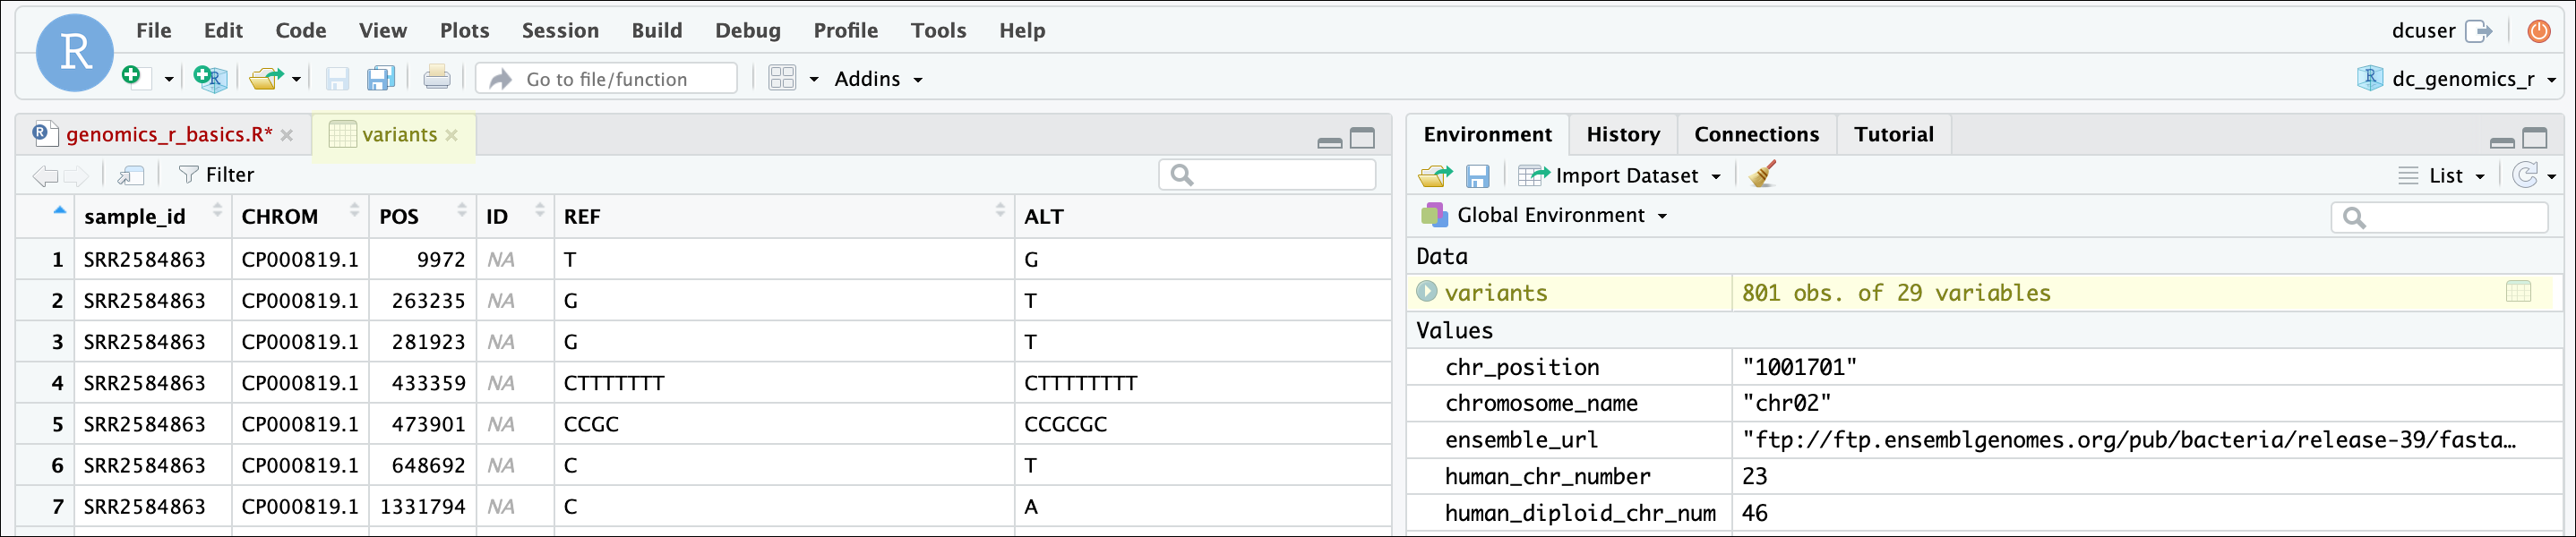This screenshot has width=2576, height=537.
Task: Click the save document icon
Action: [337, 78]
